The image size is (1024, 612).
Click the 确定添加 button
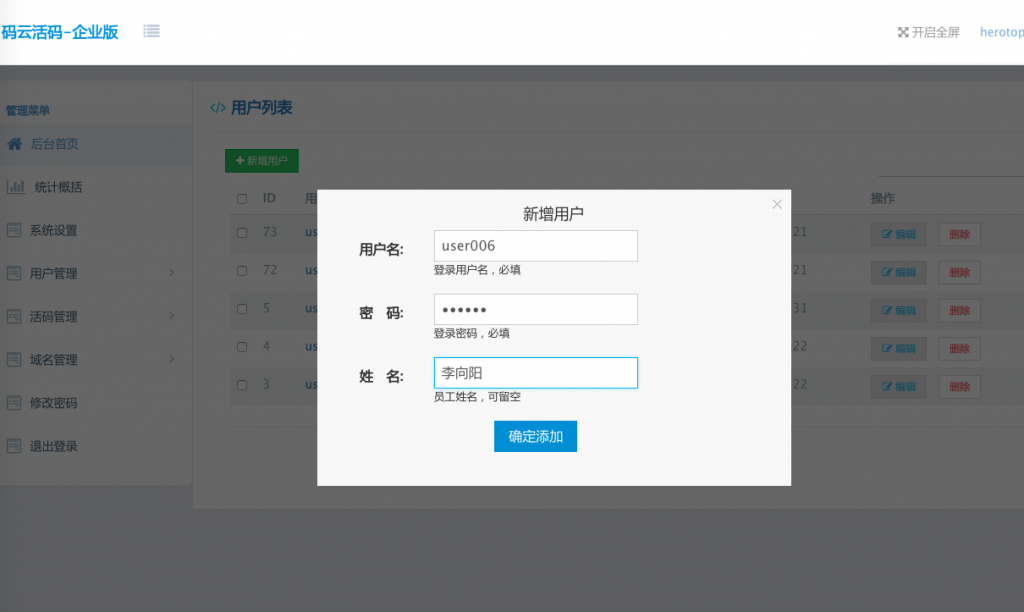535,436
